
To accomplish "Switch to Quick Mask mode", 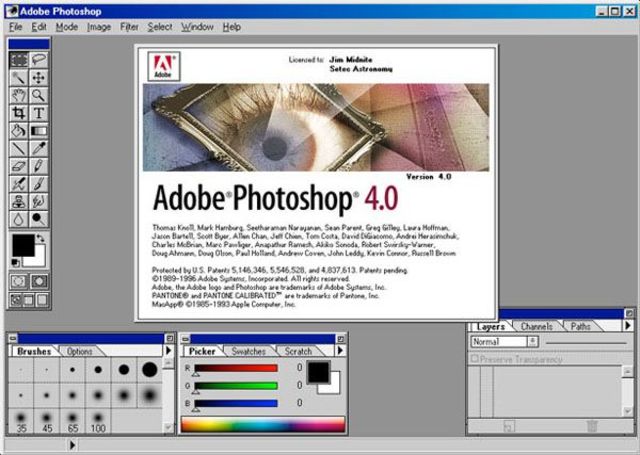I will pos(39,281).
